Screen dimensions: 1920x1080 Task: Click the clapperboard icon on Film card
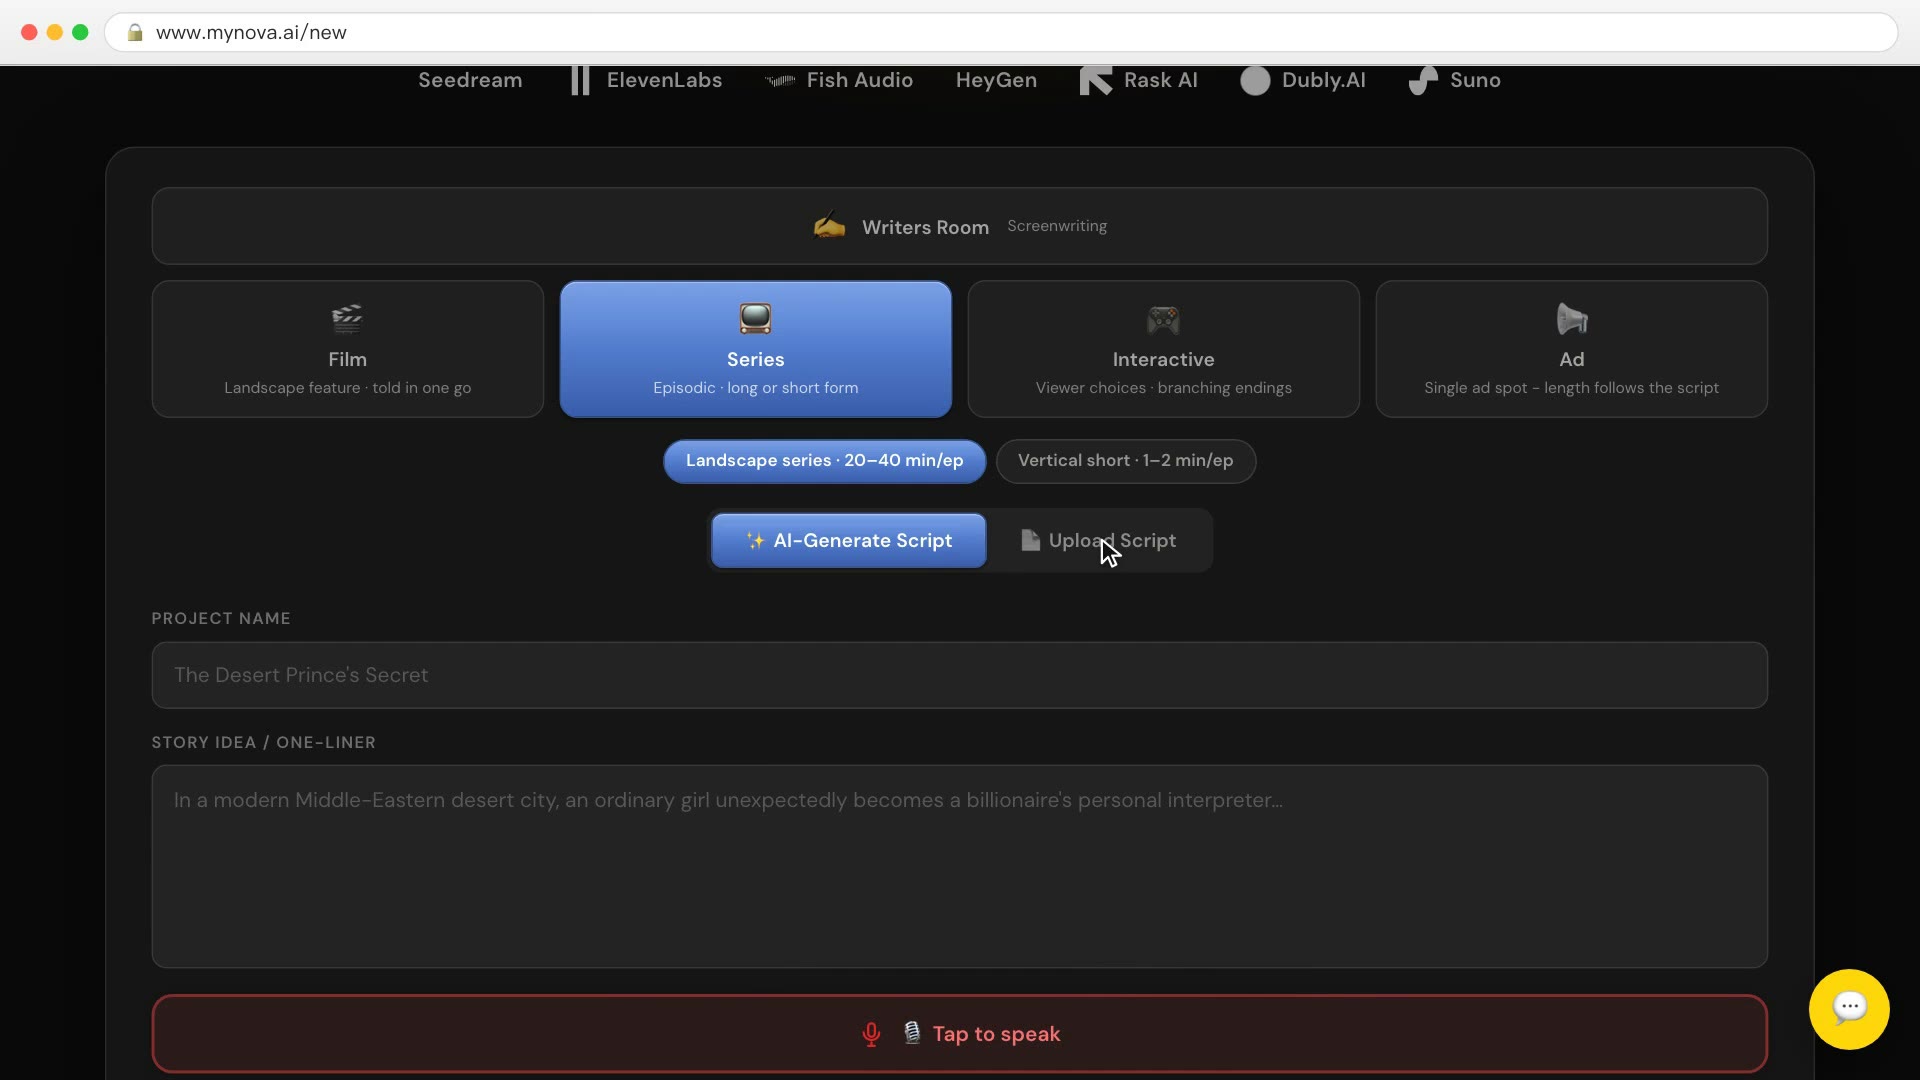(x=347, y=319)
